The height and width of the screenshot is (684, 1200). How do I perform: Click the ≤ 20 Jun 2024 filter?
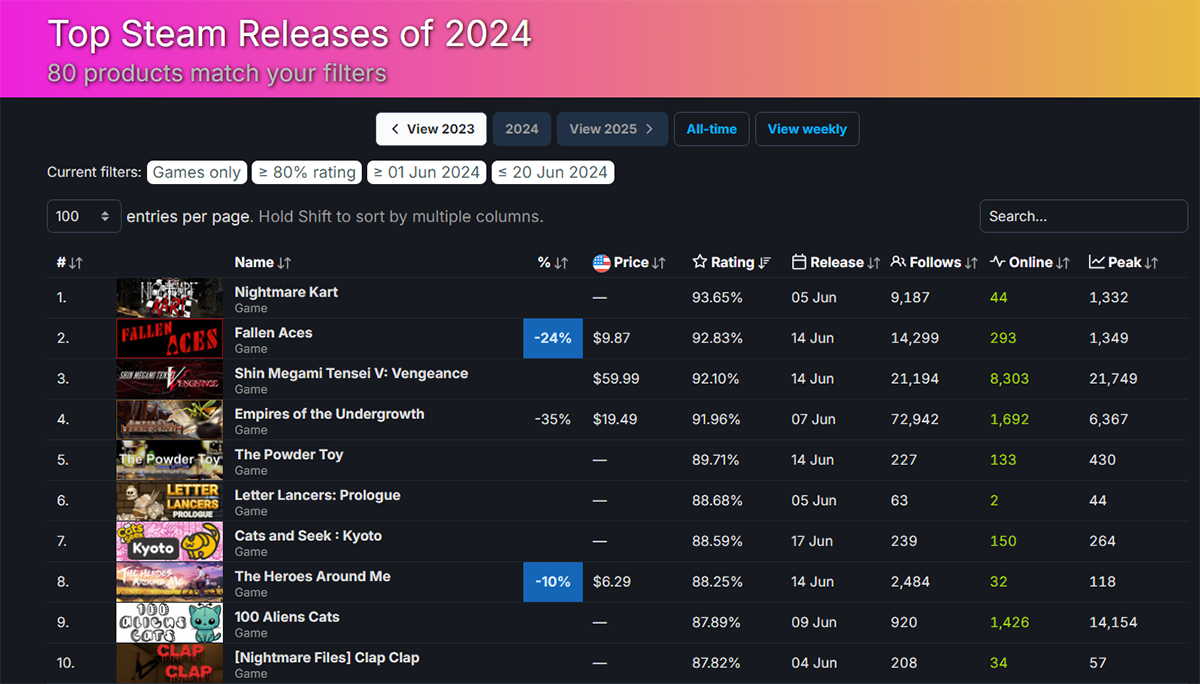[x=552, y=172]
